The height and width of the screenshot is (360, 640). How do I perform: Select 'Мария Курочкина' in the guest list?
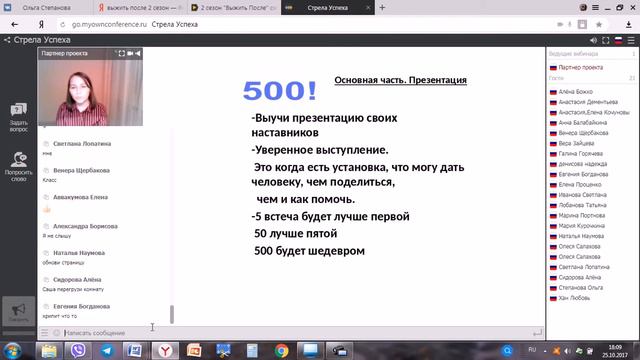click(582, 226)
